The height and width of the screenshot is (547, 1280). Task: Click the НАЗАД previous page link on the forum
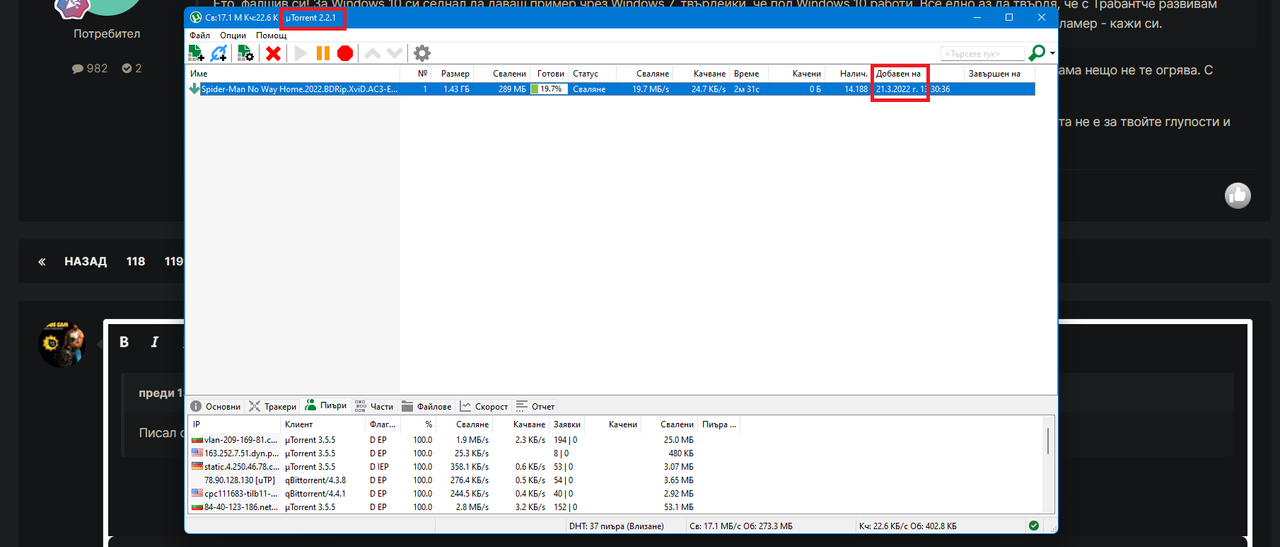click(85, 261)
